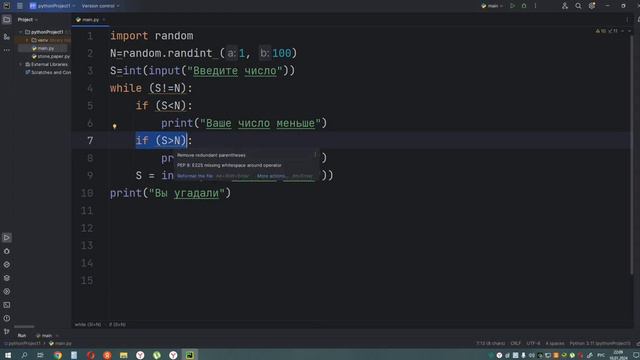Screen dimensions: 640x360
Task: Select the Run tab at the bottom
Action: tap(22, 336)
